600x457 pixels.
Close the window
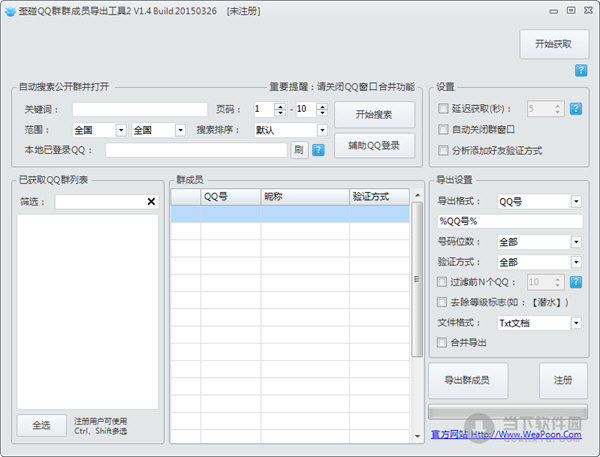coord(588,11)
